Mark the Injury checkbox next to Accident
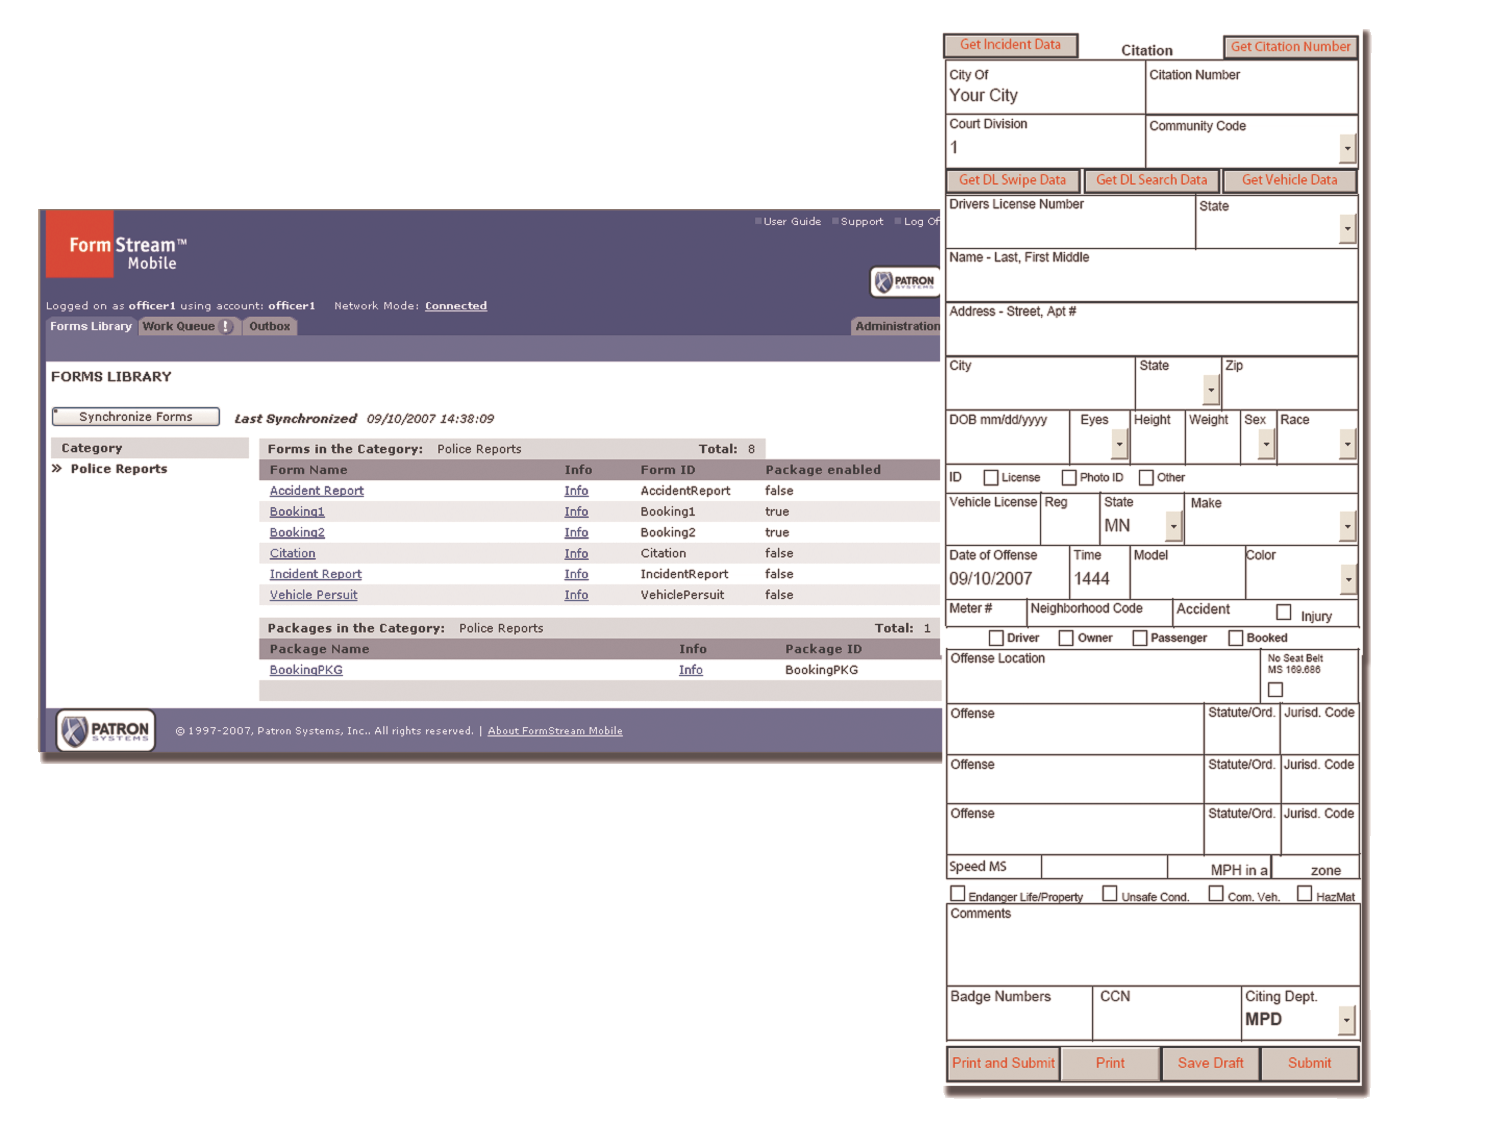Image resolution: width=1500 pixels, height=1125 pixels. pos(1284,613)
